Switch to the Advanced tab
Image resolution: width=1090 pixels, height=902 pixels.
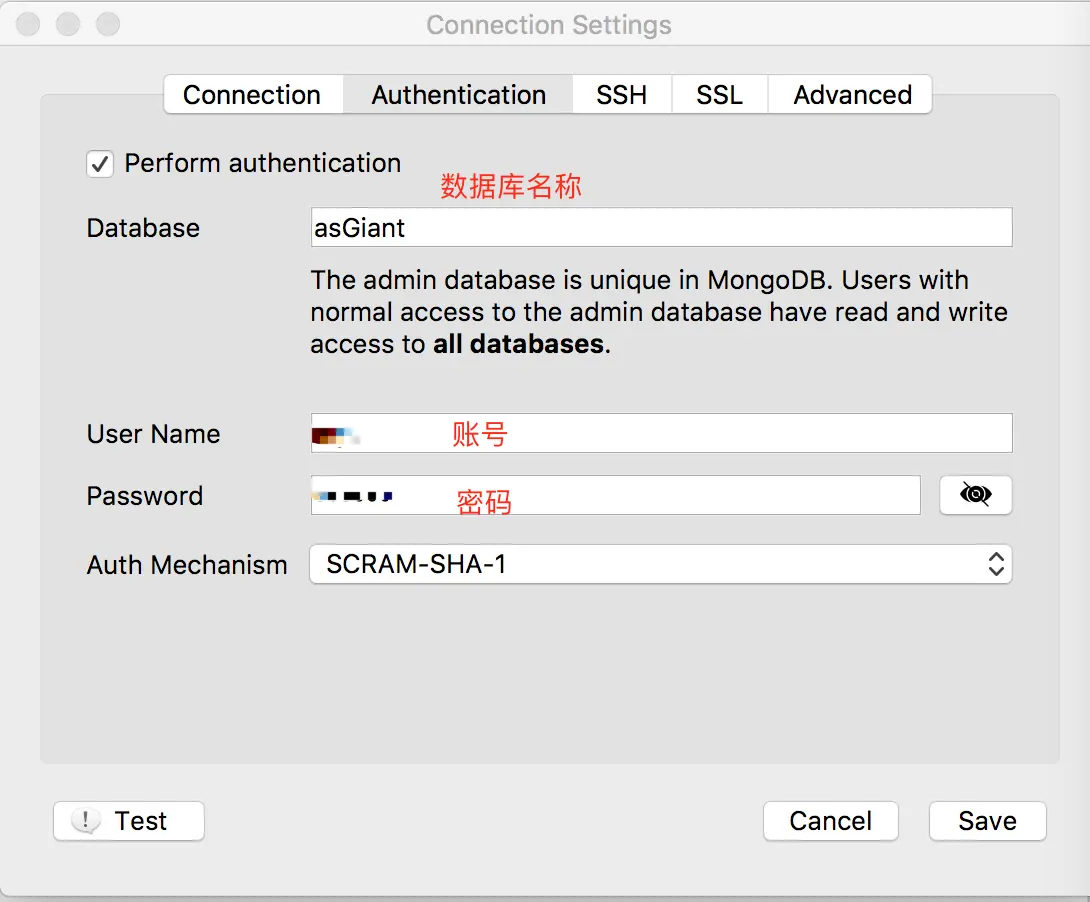click(x=851, y=95)
